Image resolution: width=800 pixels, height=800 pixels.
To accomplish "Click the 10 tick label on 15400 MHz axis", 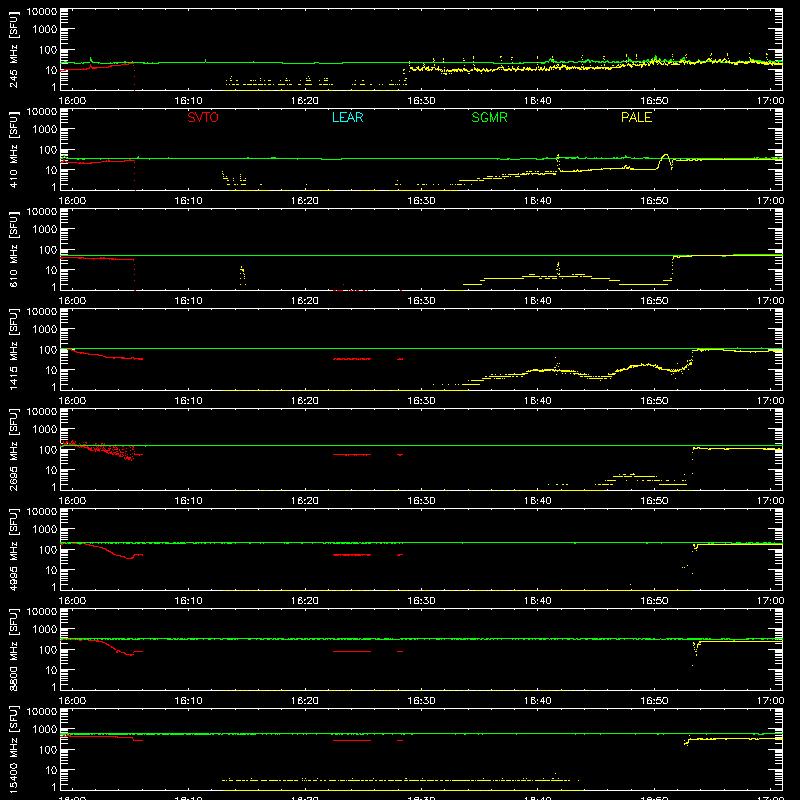I will [51, 770].
